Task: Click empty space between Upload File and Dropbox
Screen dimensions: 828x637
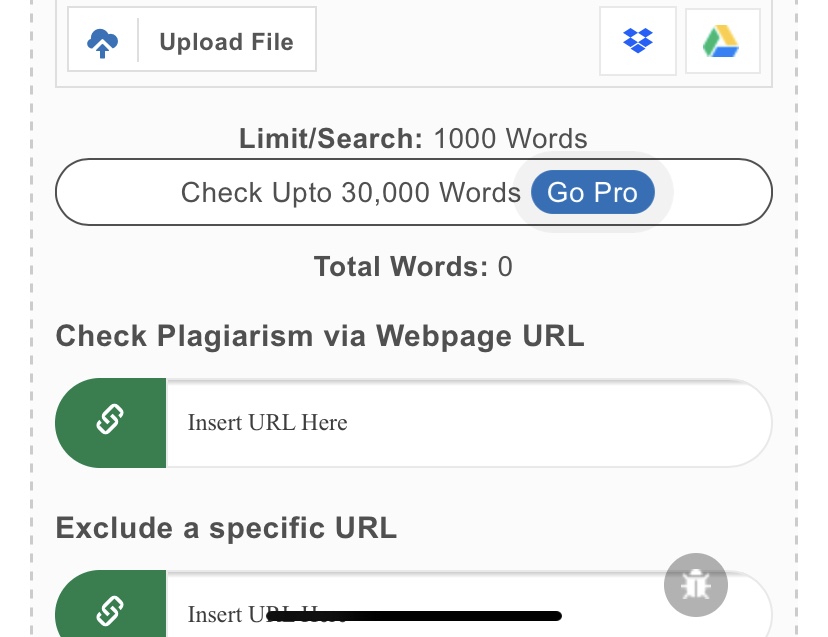Action: (x=457, y=41)
